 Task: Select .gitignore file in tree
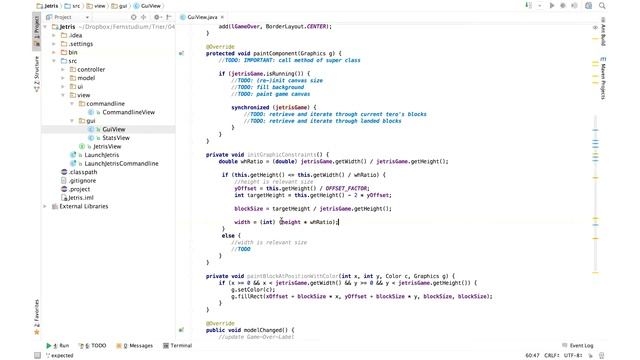(x=78, y=181)
